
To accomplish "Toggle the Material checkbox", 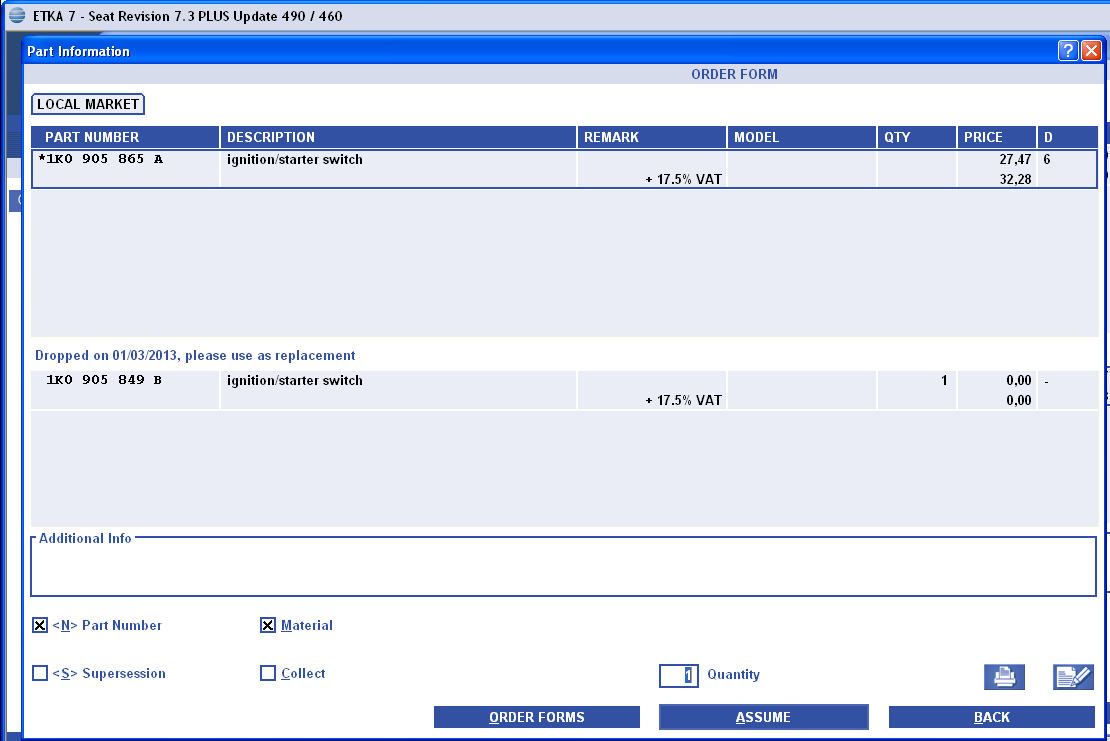I will pyautogui.click(x=268, y=625).
